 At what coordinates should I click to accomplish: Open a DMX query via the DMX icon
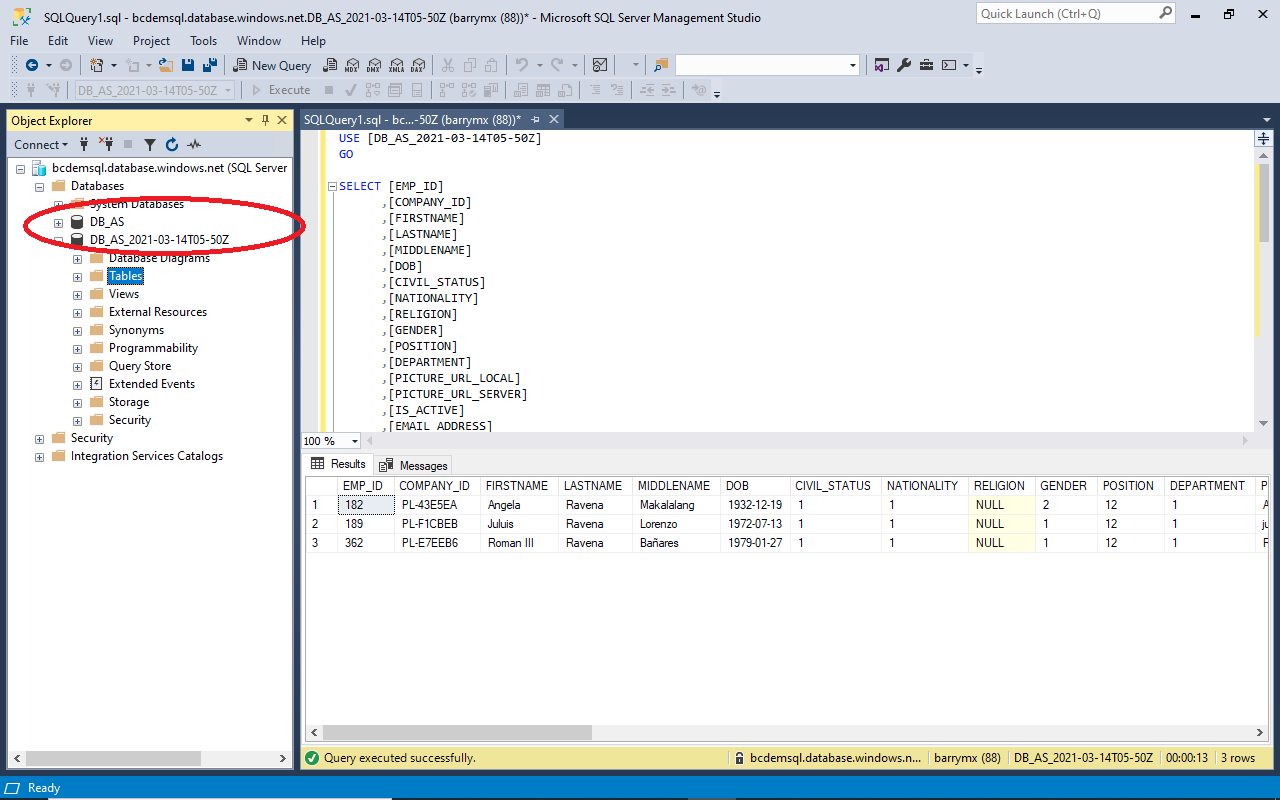click(373, 65)
